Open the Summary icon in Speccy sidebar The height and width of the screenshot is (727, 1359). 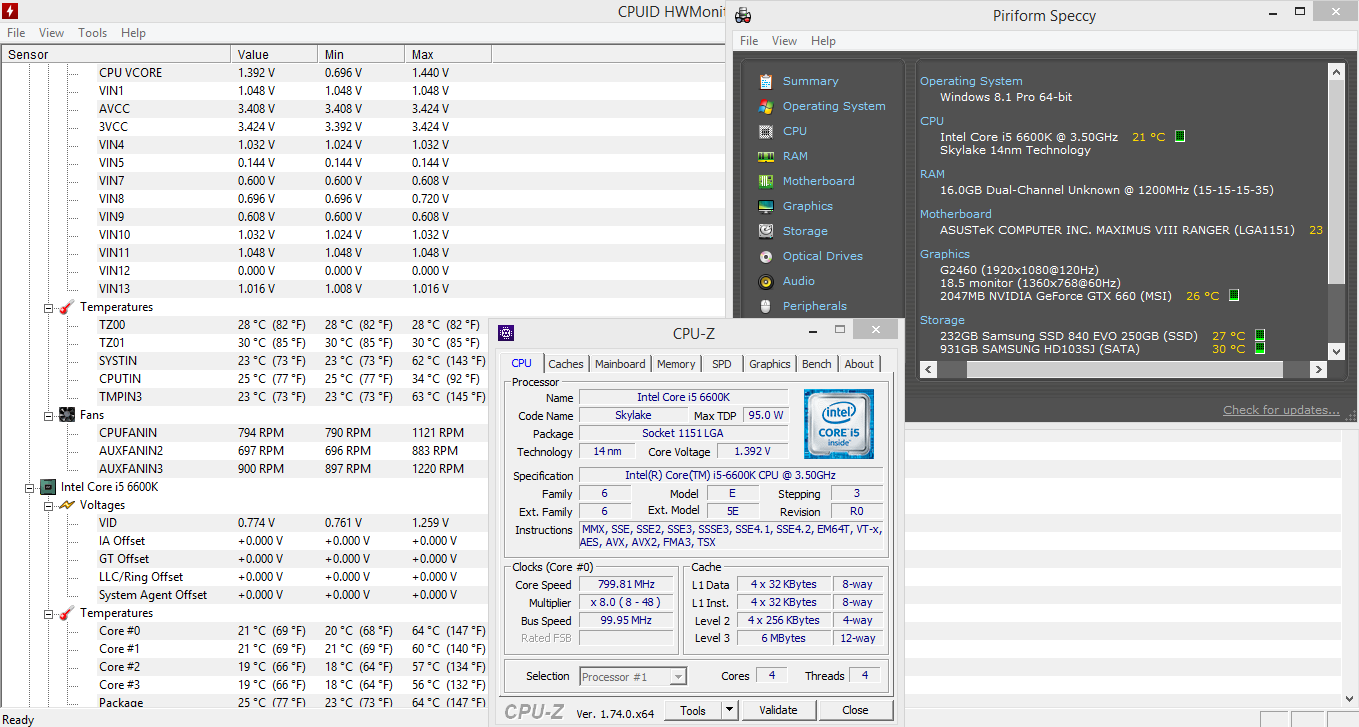766,81
